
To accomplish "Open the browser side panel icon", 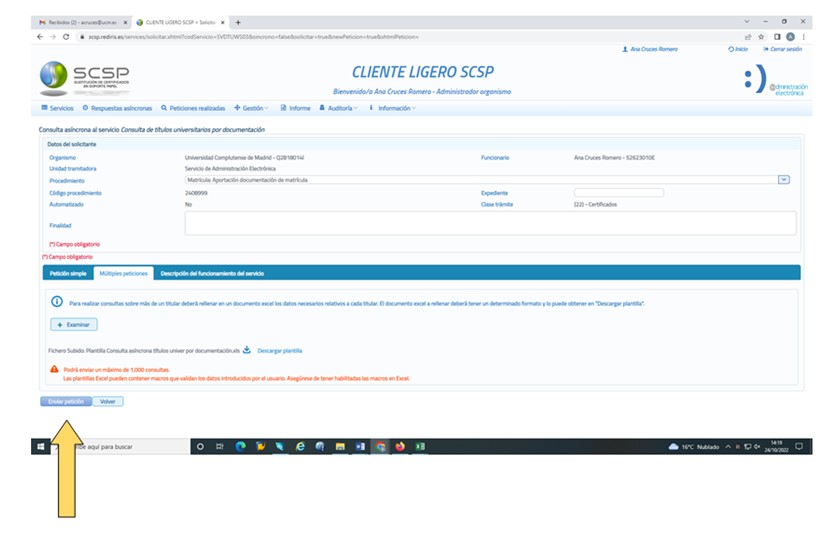I will [x=777, y=37].
